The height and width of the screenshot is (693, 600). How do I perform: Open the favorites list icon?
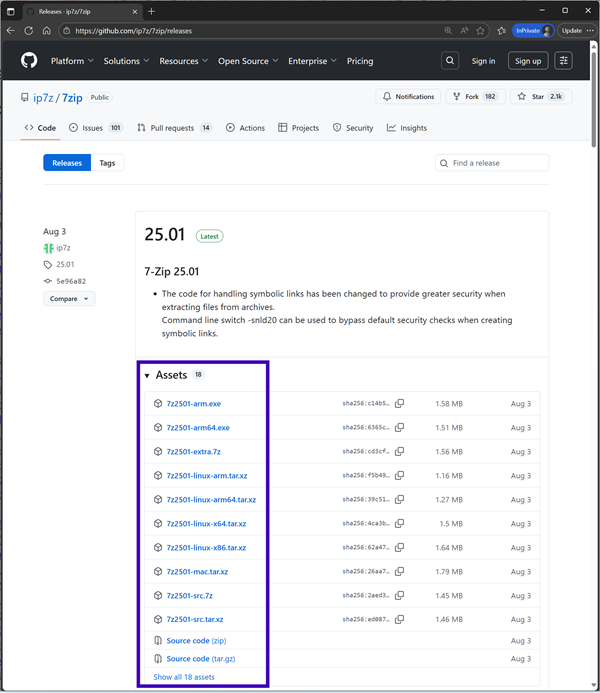click(x=501, y=30)
